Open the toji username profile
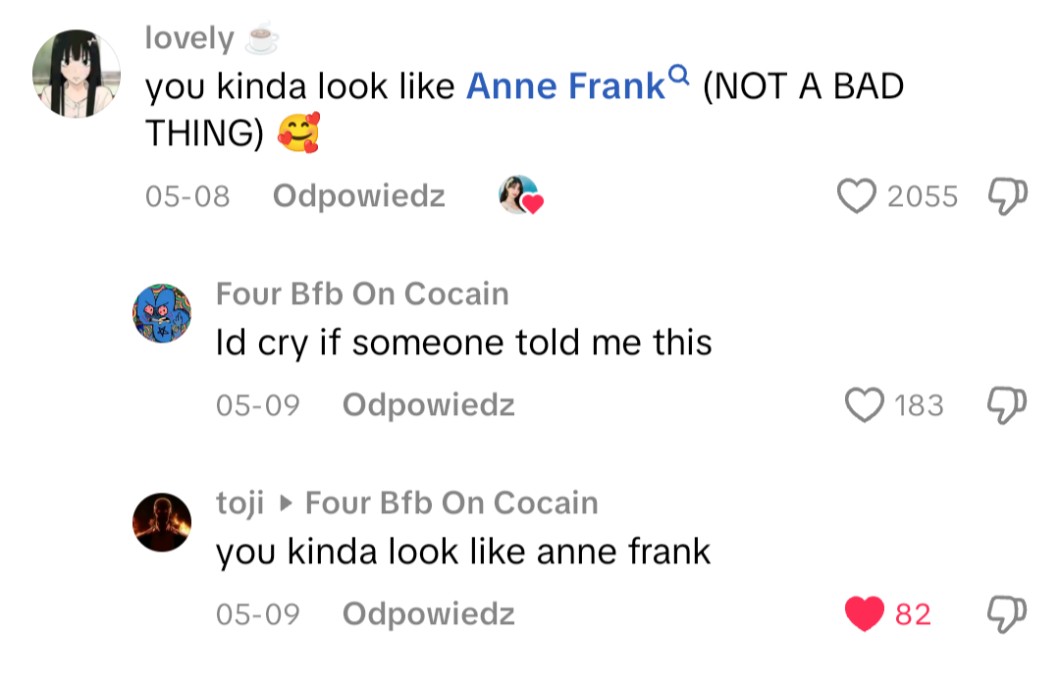 click(x=240, y=502)
